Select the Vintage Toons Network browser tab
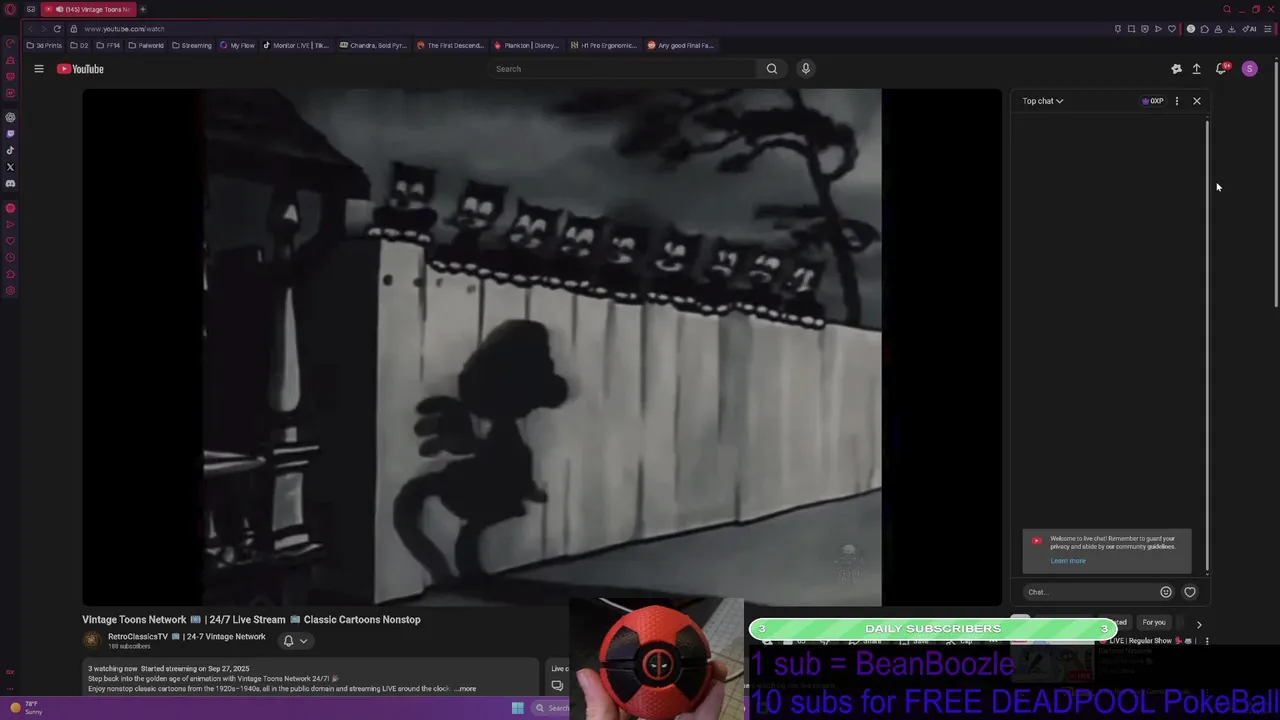Screen dimensions: 1280x720 pos(87,9)
